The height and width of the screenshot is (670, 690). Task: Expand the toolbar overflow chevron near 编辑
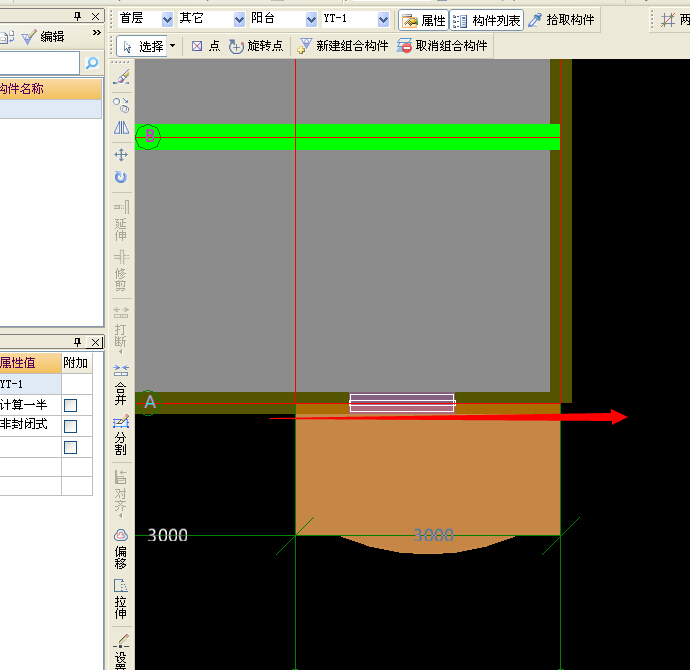[97, 33]
